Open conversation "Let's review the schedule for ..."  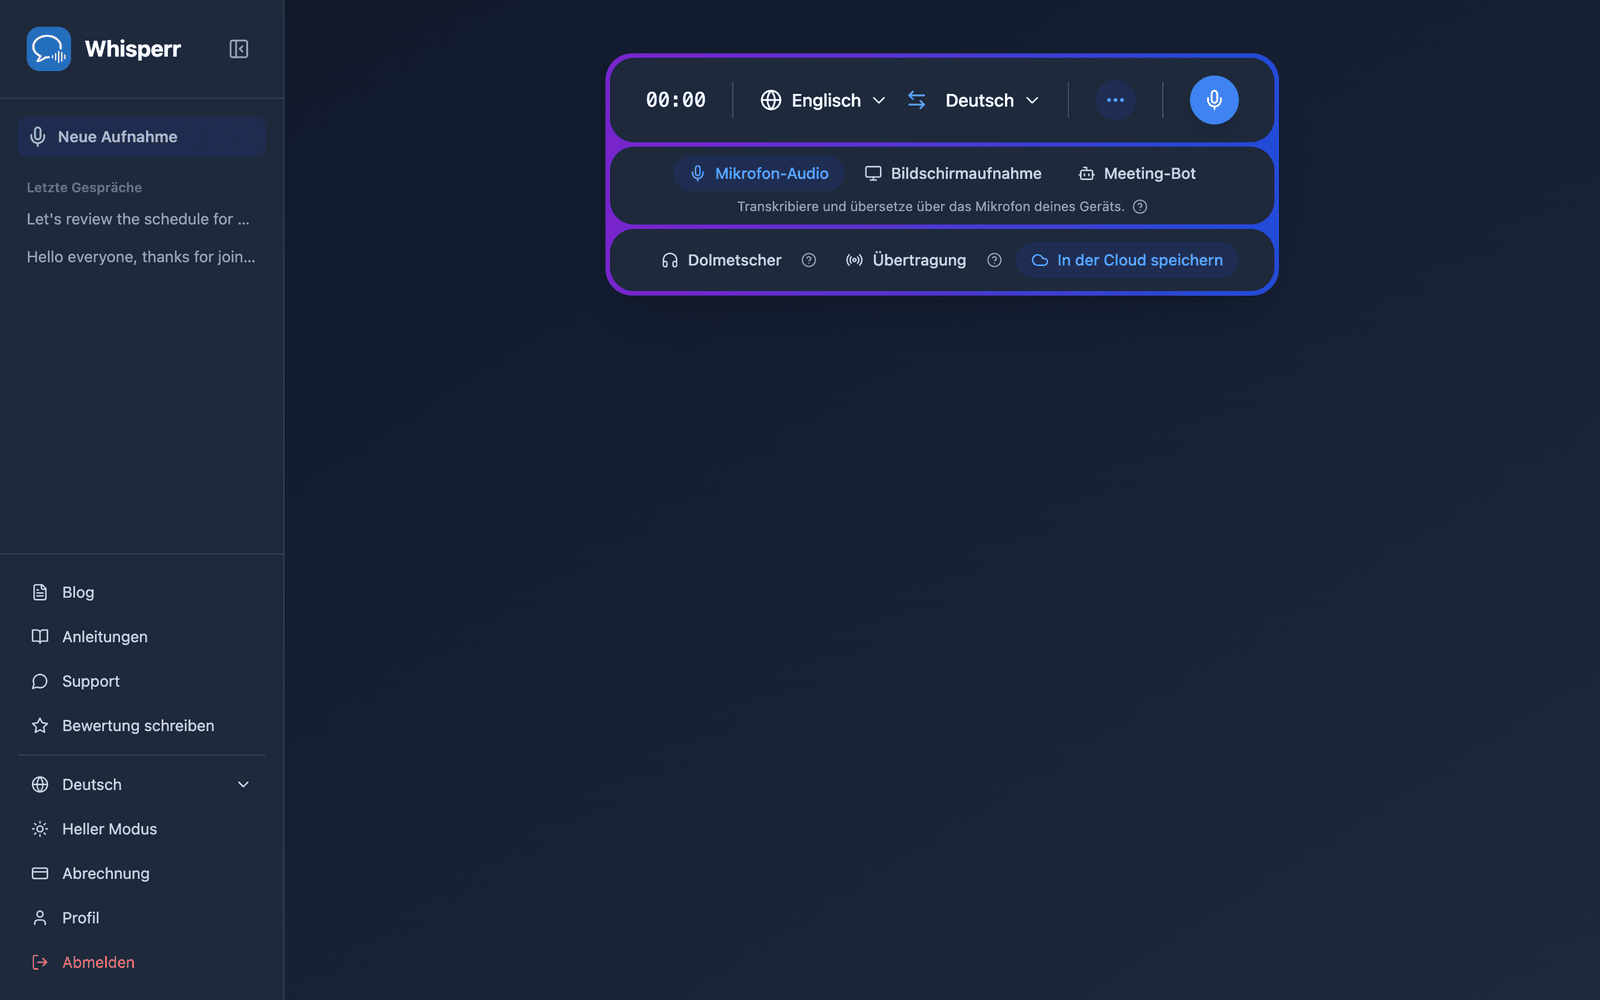point(138,219)
